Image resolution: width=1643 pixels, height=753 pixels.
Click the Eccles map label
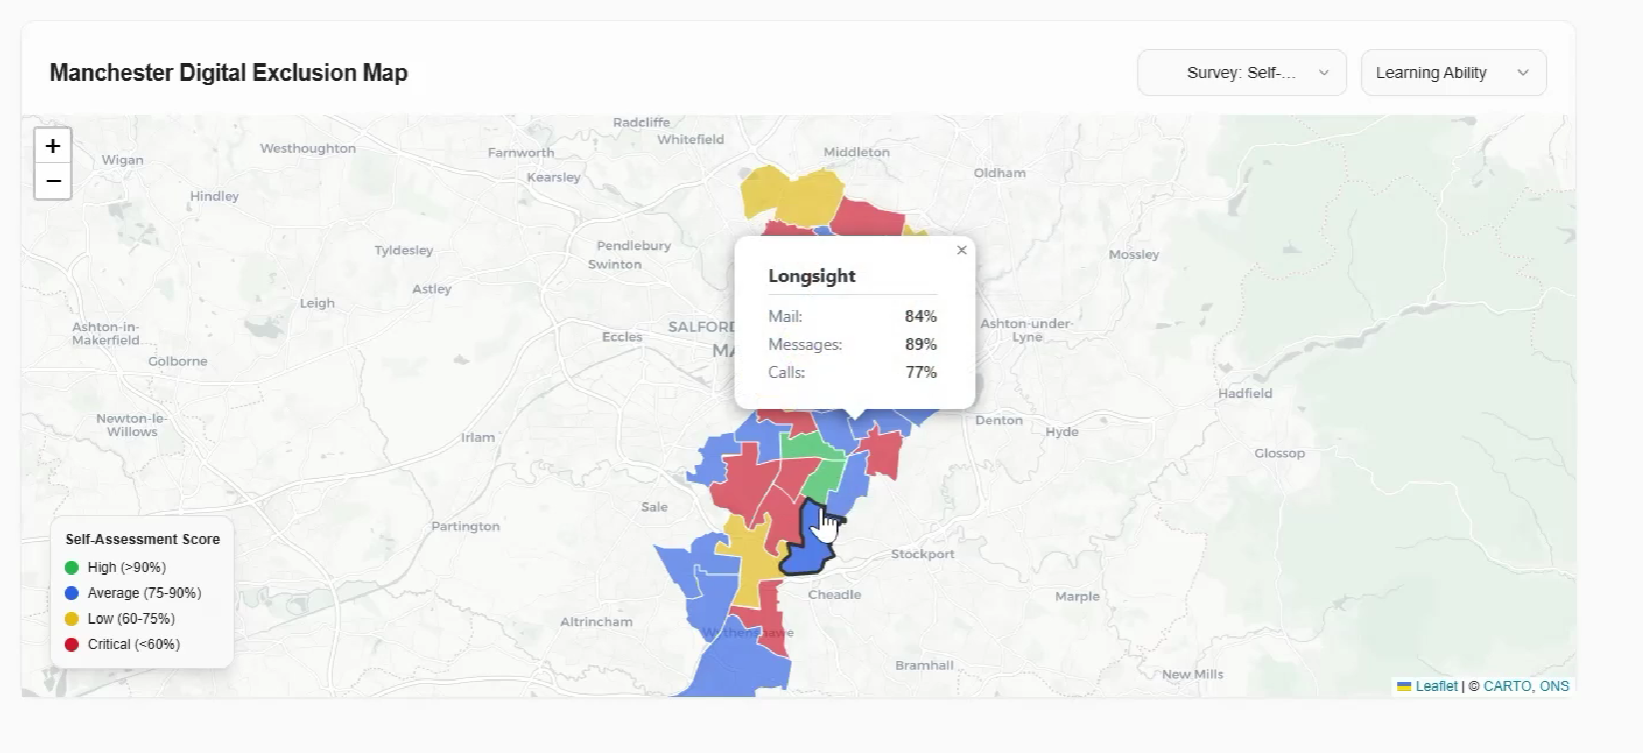622,337
